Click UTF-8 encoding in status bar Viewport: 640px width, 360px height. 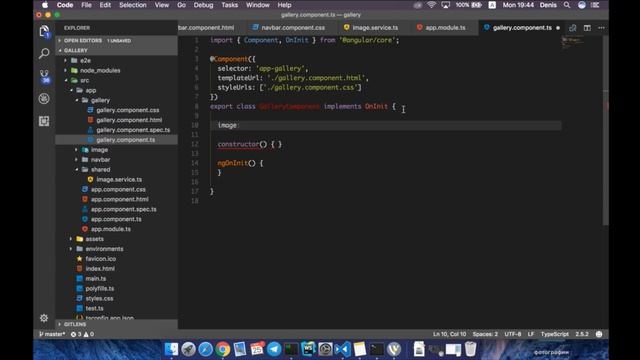[513, 334]
